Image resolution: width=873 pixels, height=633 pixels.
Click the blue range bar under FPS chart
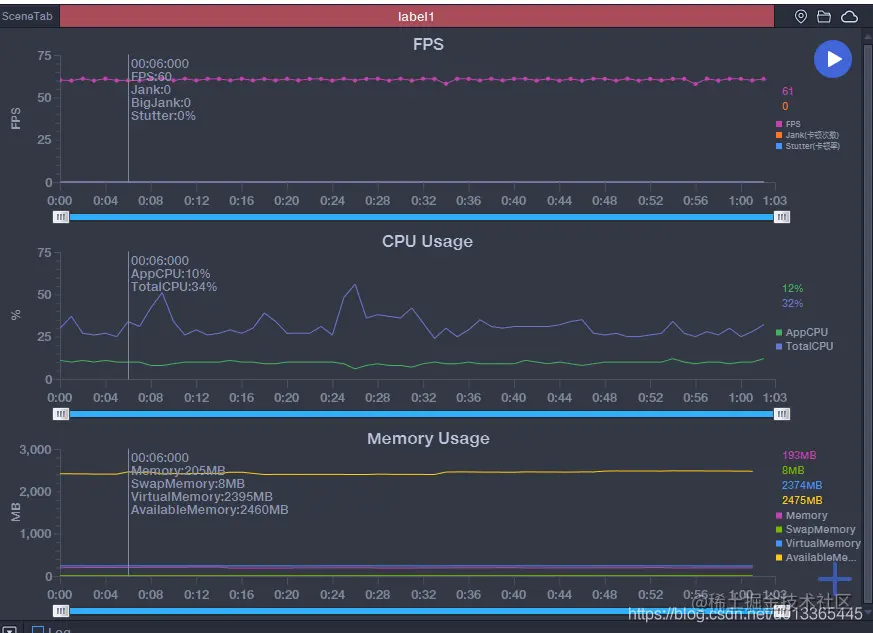tap(421, 217)
